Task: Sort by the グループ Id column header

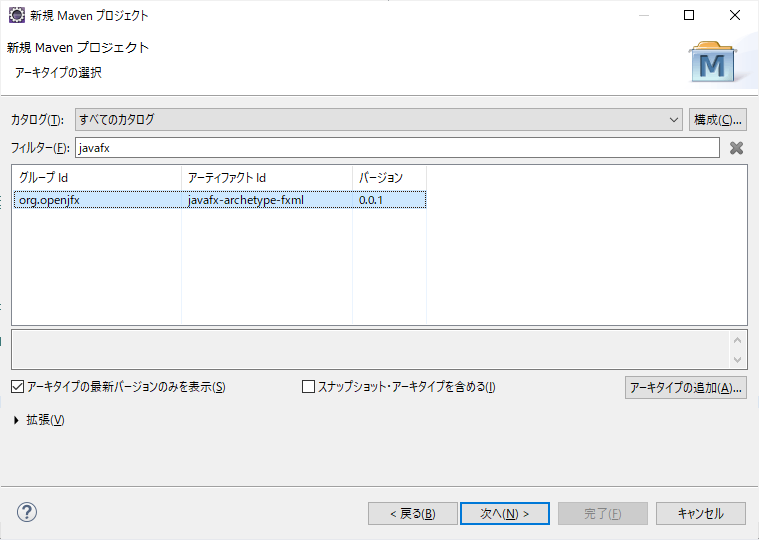Action: tap(97, 178)
